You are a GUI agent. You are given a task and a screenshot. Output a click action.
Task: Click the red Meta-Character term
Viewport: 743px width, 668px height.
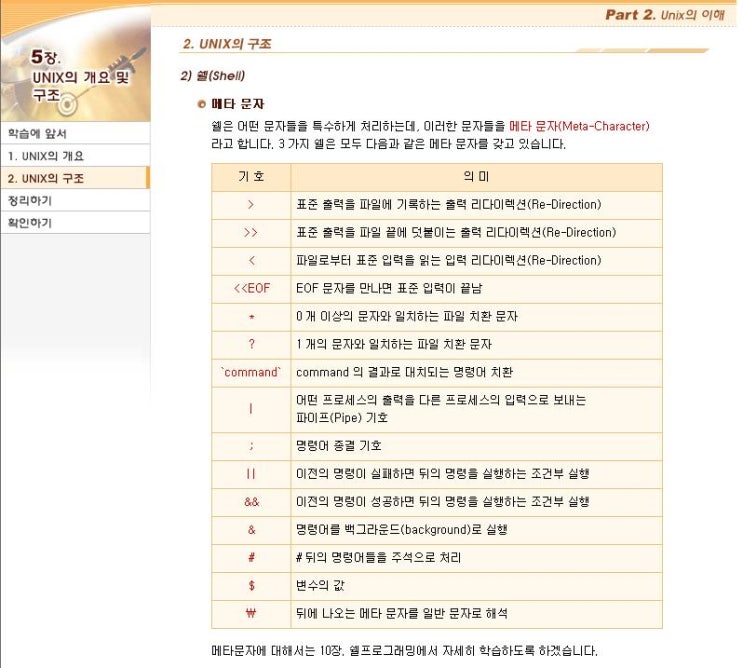tap(579, 126)
